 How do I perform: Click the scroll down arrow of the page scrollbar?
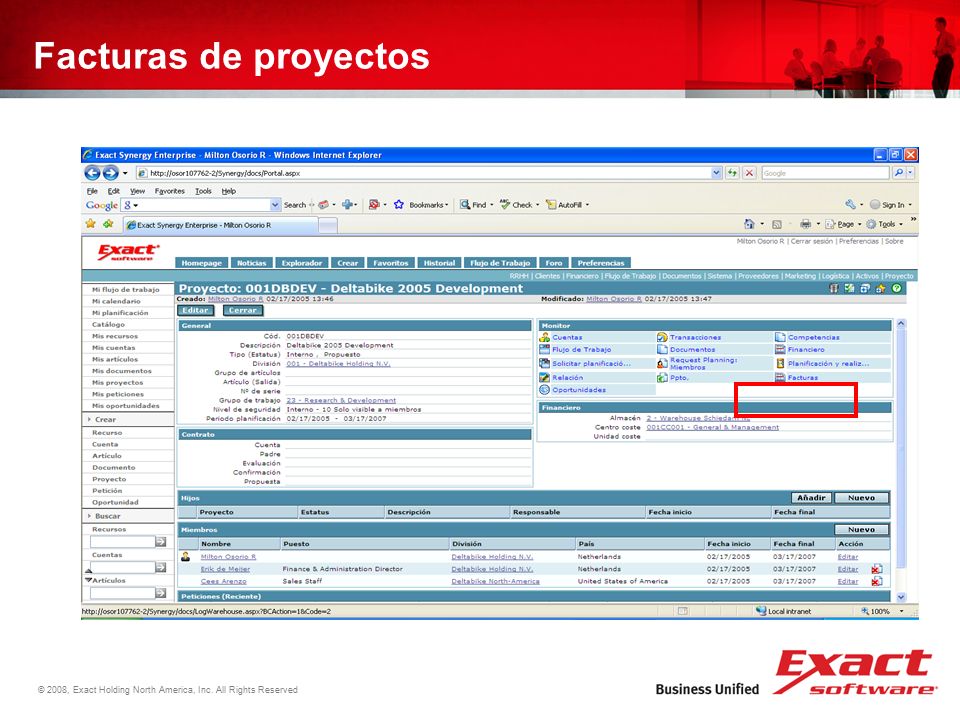(901, 596)
